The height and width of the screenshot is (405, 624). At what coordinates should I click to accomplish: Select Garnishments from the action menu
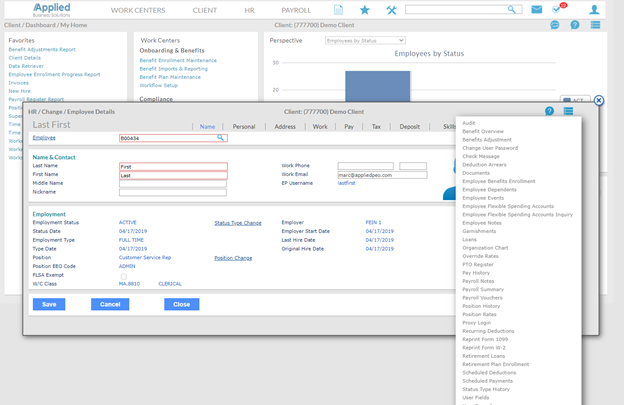click(479, 231)
